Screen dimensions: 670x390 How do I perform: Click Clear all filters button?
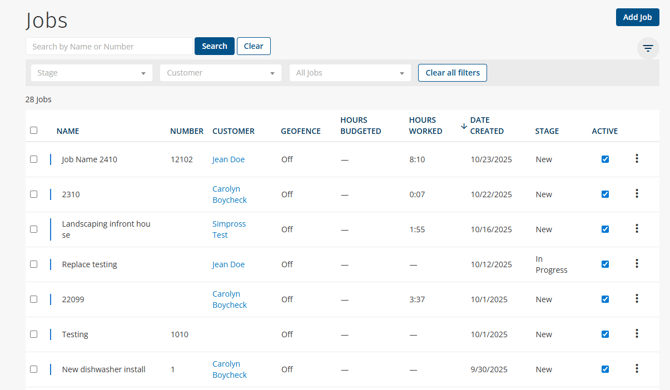(x=452, y=73)
